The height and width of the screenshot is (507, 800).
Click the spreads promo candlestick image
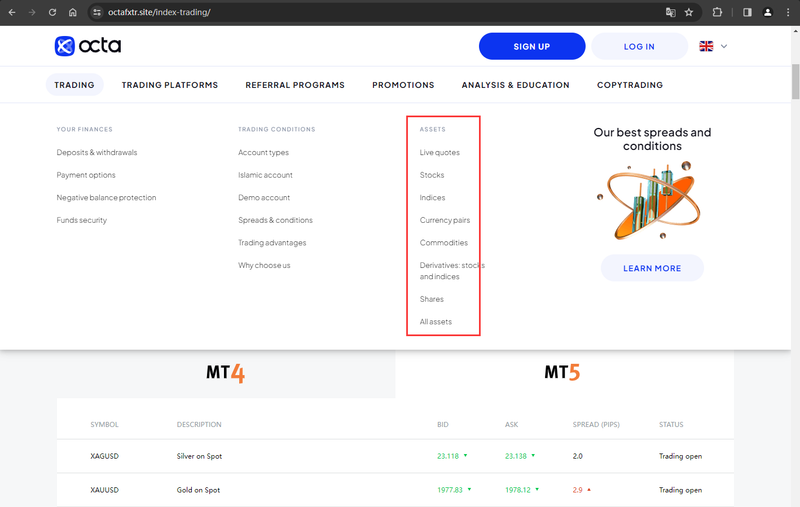point(651,200)
